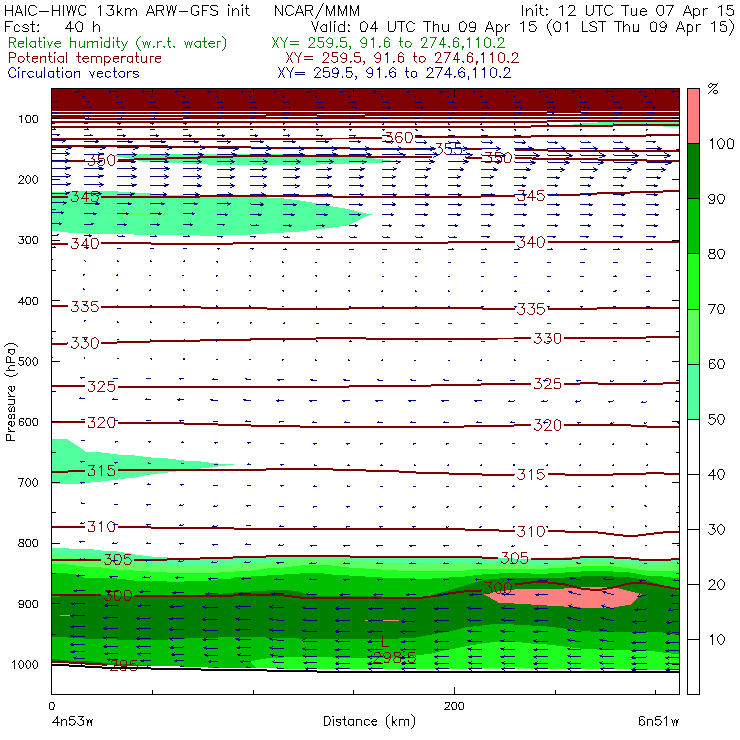The image size is (740, 740).
Task: Click the 700 hPa pressure tick label
Action: [28, 482]
